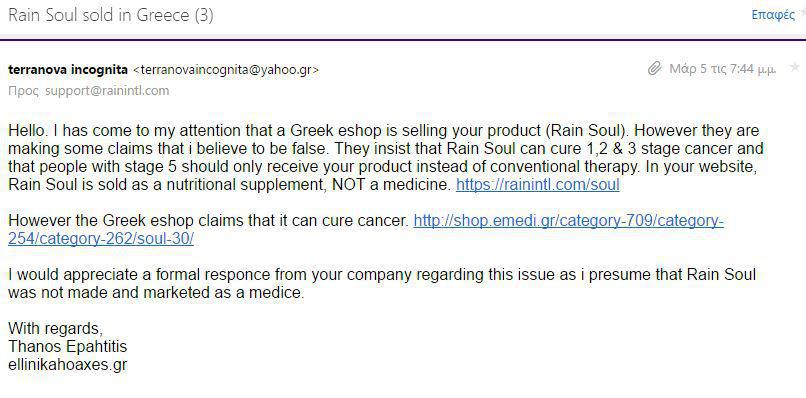
Task: Open the Επαφές contacts link
Action: pyautogui.click(x=773, y=14)
